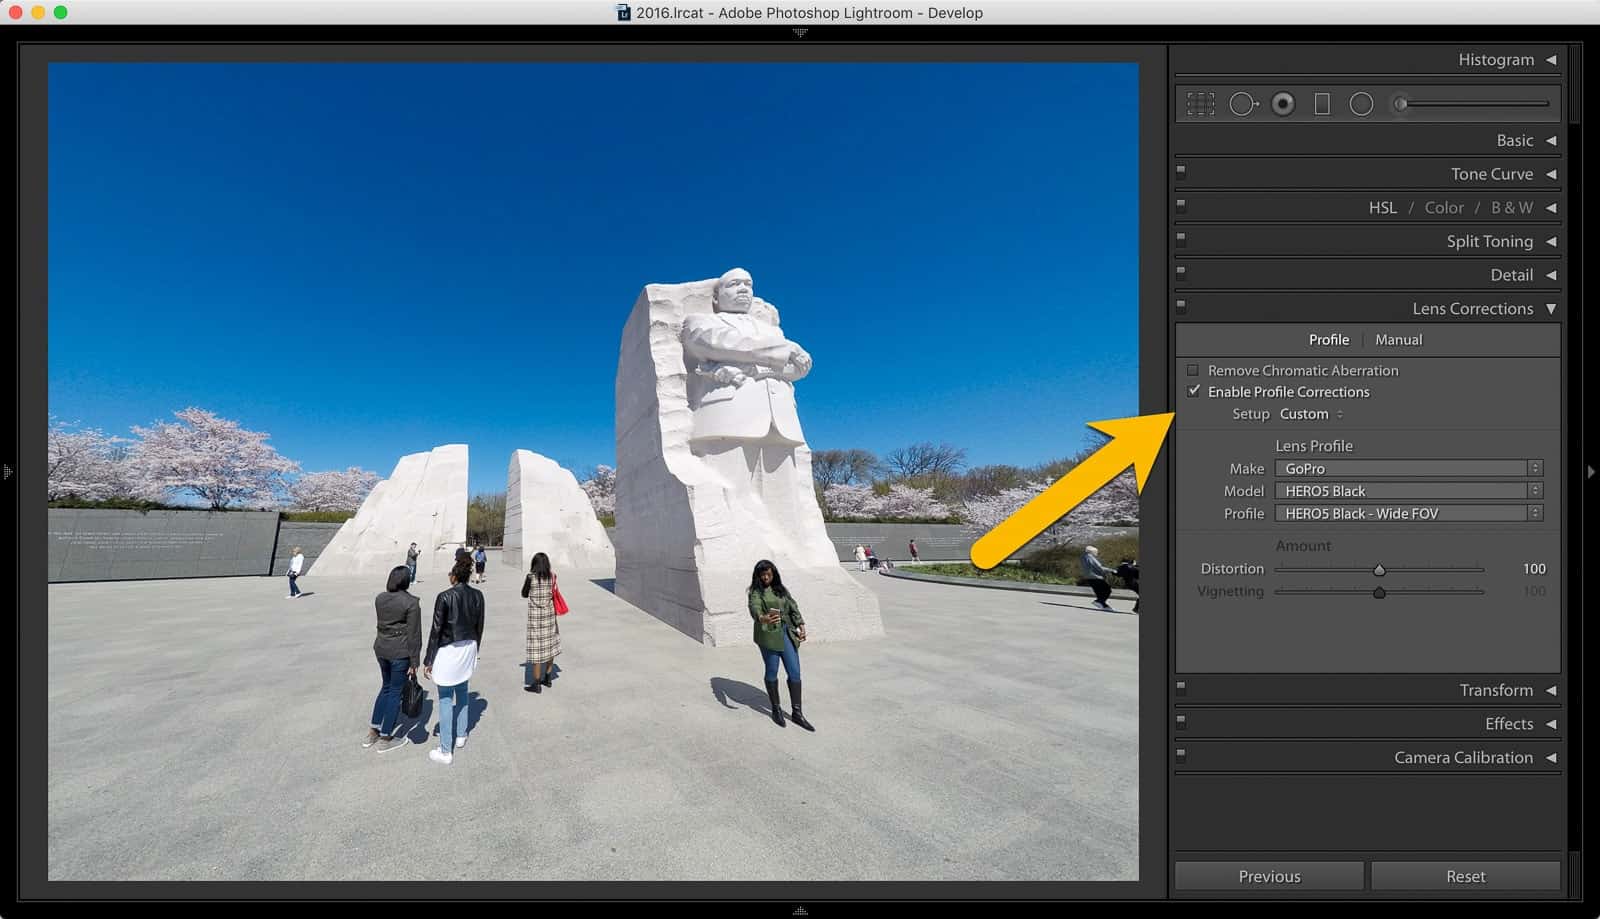Select the Graduated Filter tool
The image size is (1600, 919).
1322,104
